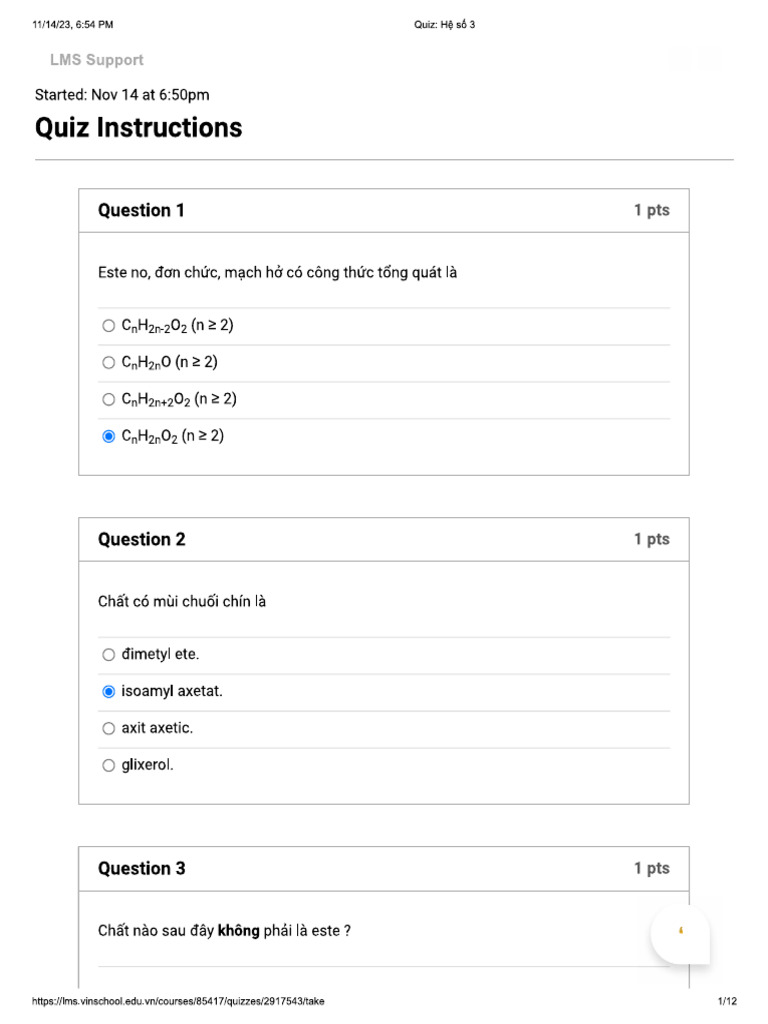Viewport: 768px width, 1024px height.
Task: Select the CnH2nO2 (n ≥ 2) answer
Action: [x=109, y=437]
